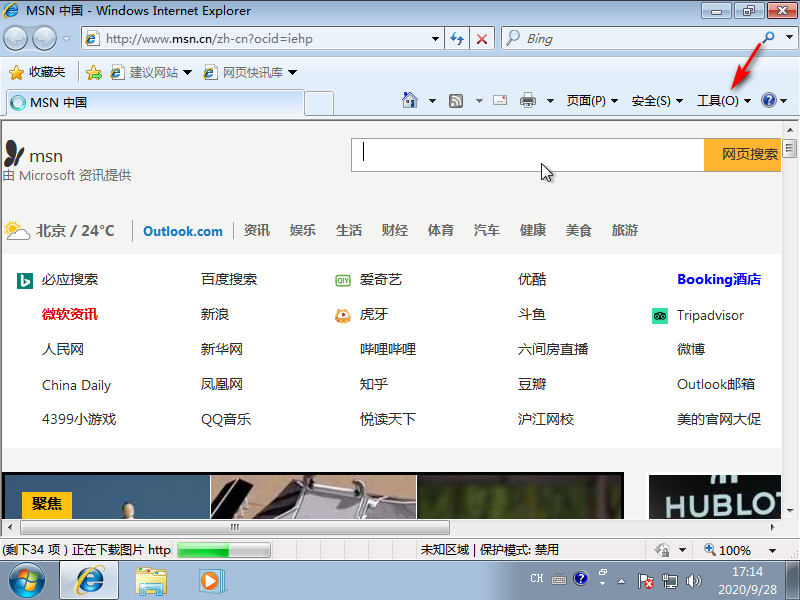Viewport: 800px width, 600px height.
Task: Click the 网页搜索 search button
Action: [742, 155]
